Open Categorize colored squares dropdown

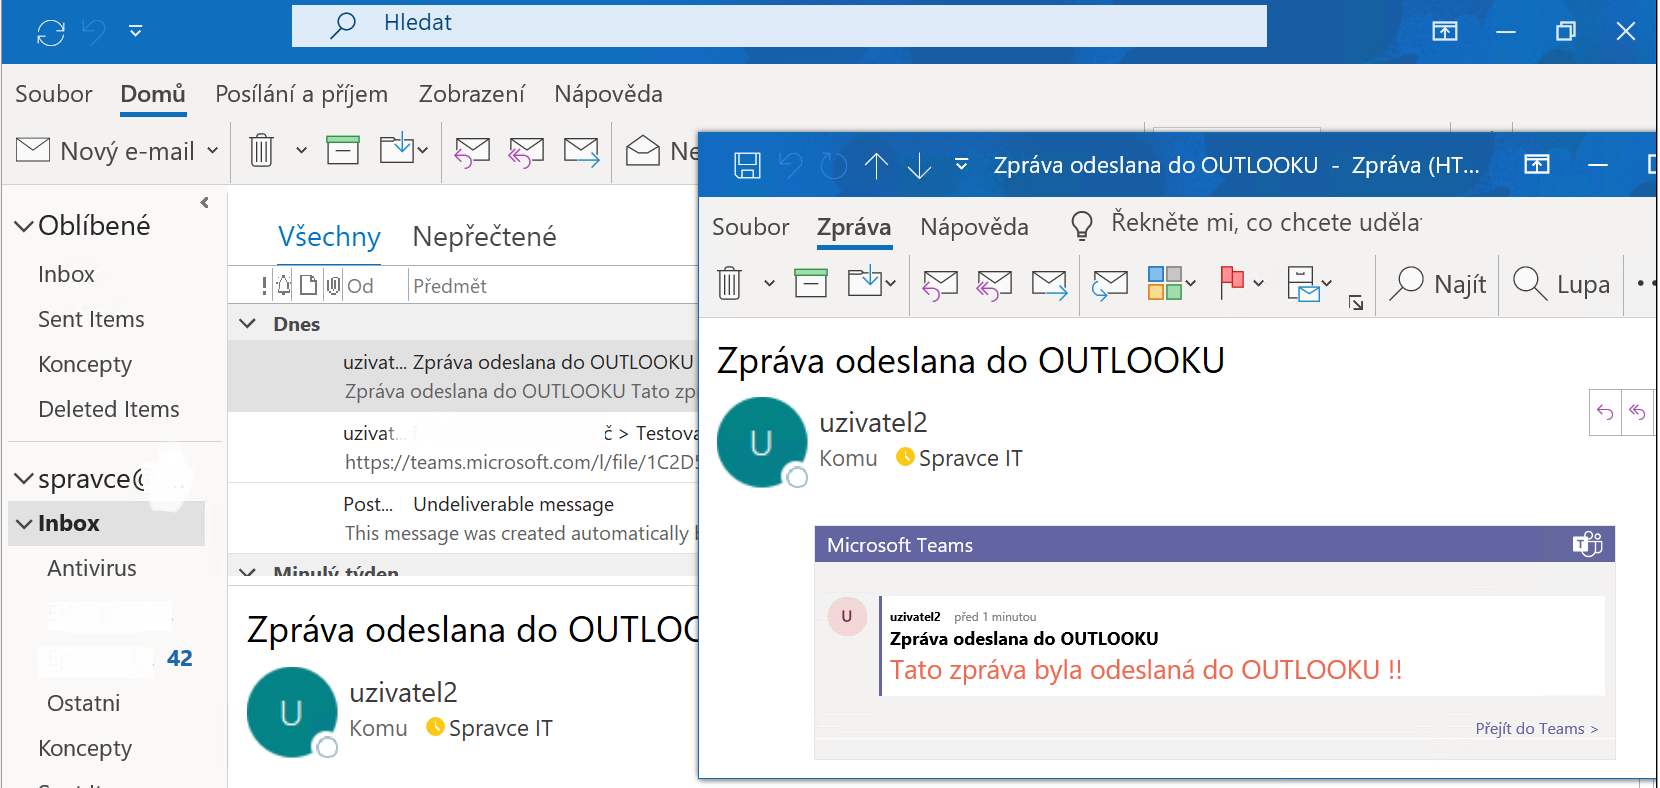[x=1171, y=283]
